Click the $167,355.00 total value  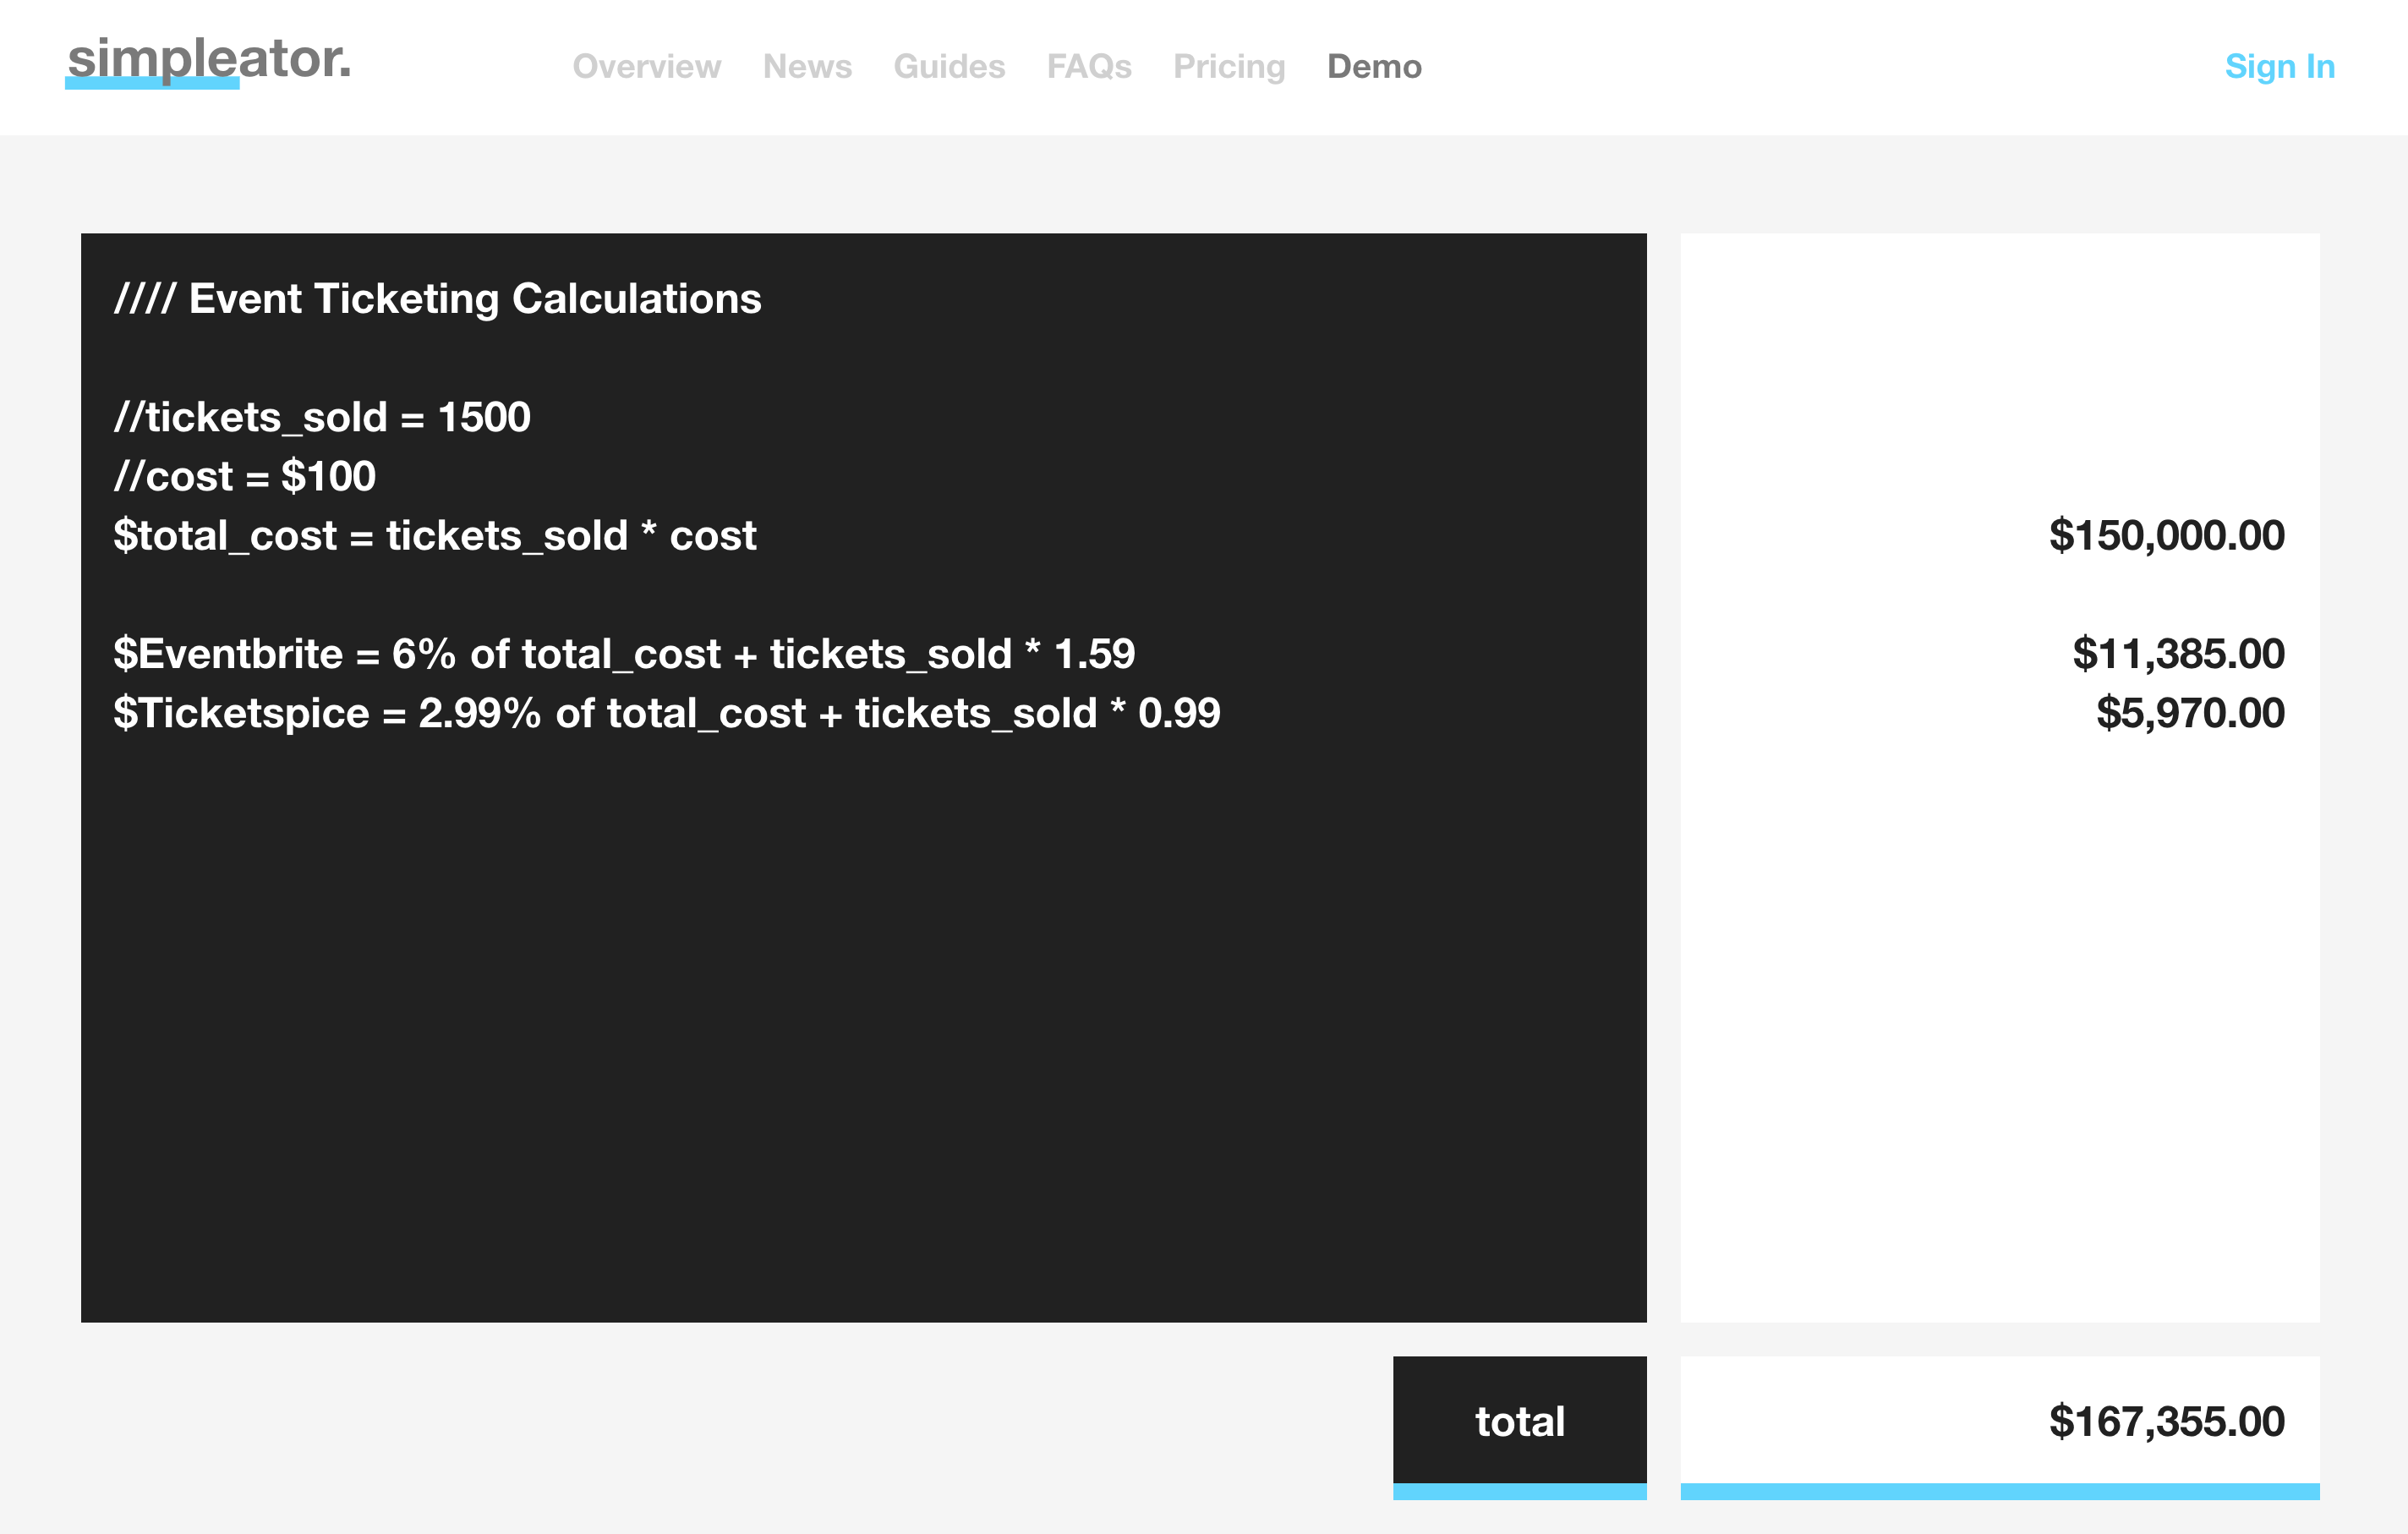point(2166,1421)
